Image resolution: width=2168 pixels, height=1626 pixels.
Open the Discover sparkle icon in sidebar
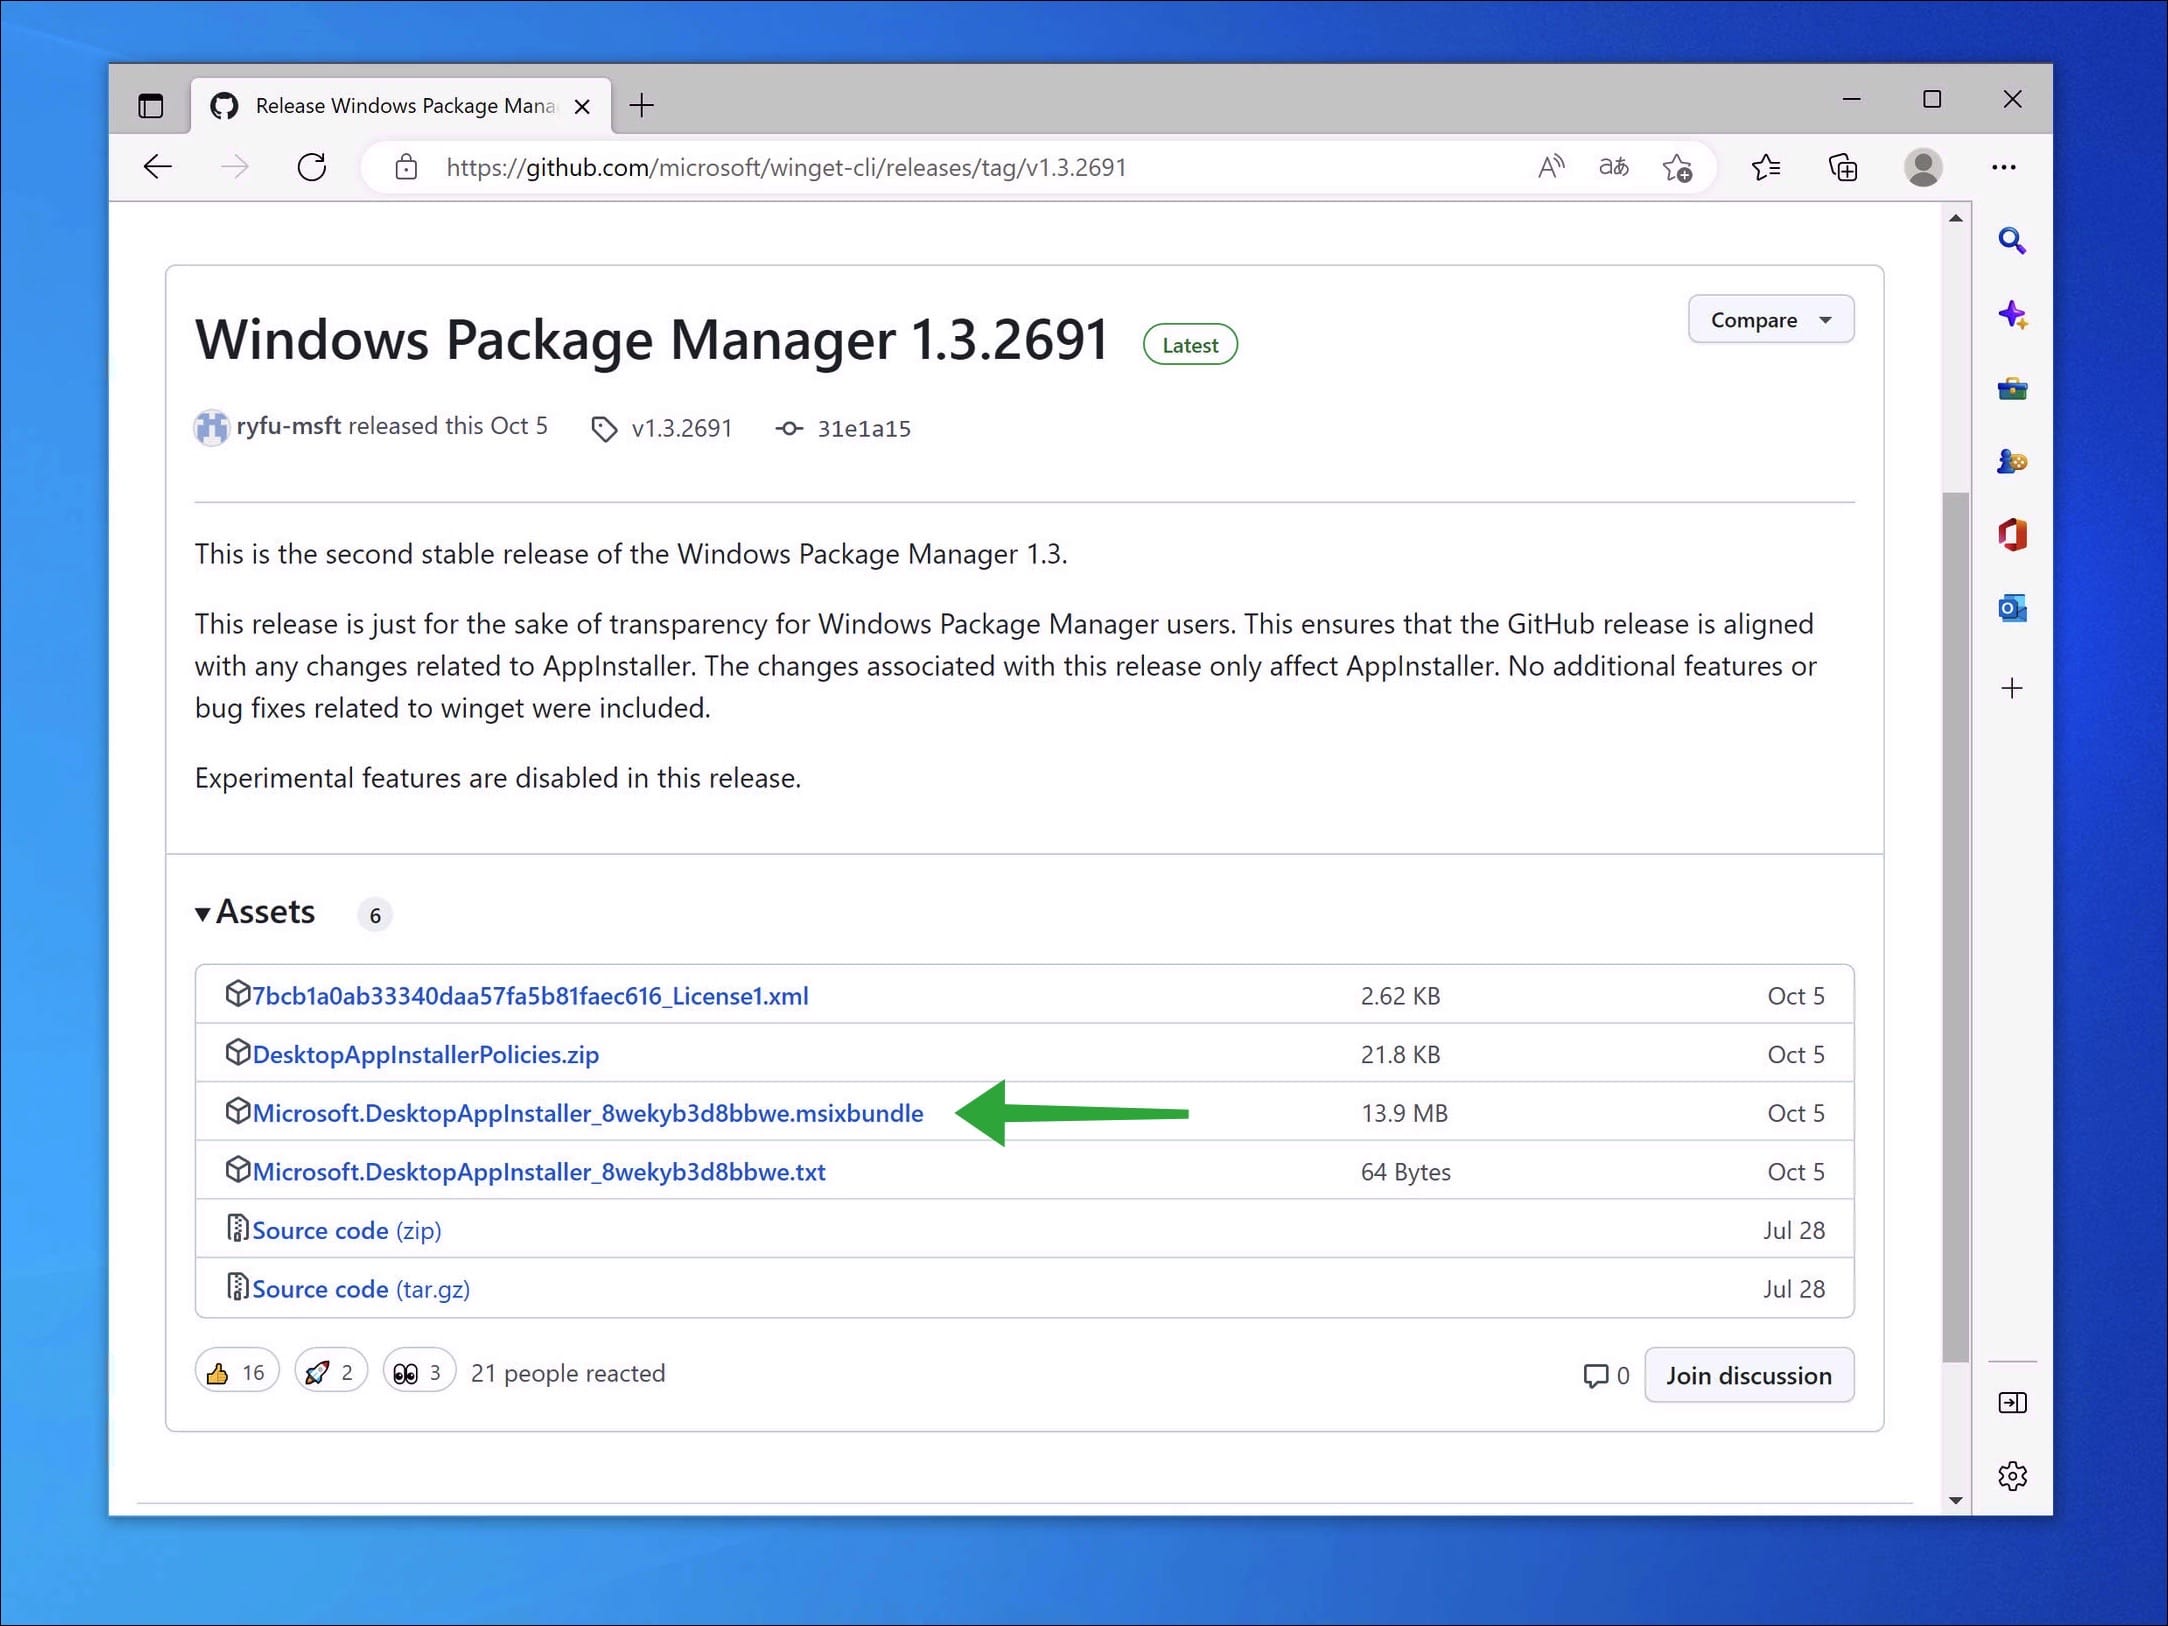click(2012, 315)
